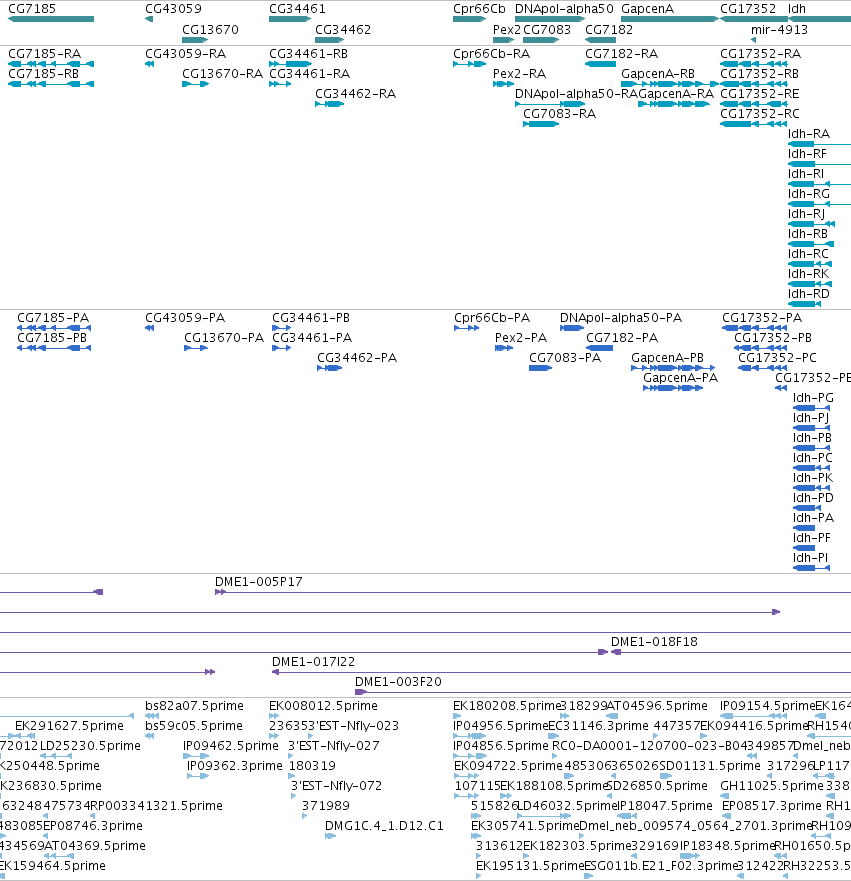The image size is (851, 881).
Task: Open the Idh-PI protein label
Action: click(810, 558)
